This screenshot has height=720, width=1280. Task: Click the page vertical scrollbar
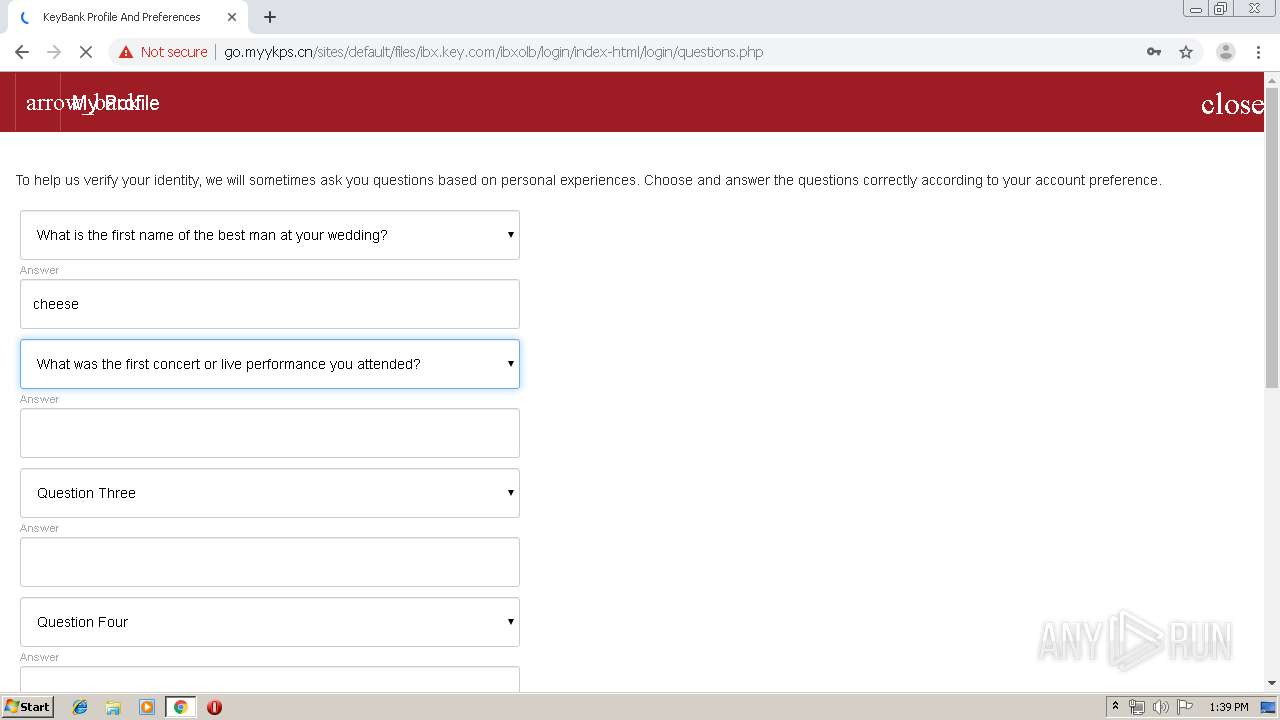[x=1272, y=237]
